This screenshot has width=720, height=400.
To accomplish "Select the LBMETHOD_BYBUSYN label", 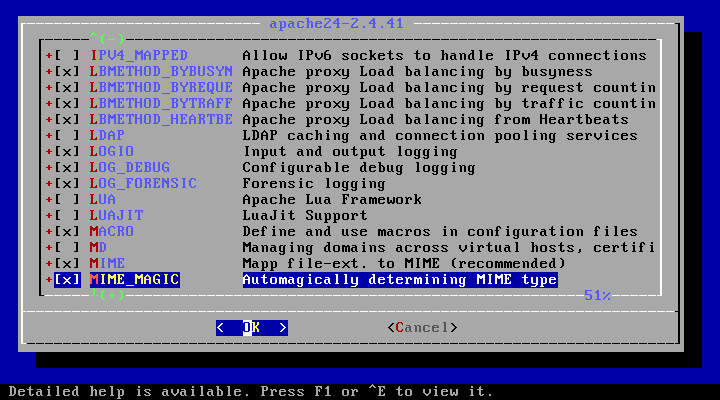I will pyautogui.click(x=161, y=72).
